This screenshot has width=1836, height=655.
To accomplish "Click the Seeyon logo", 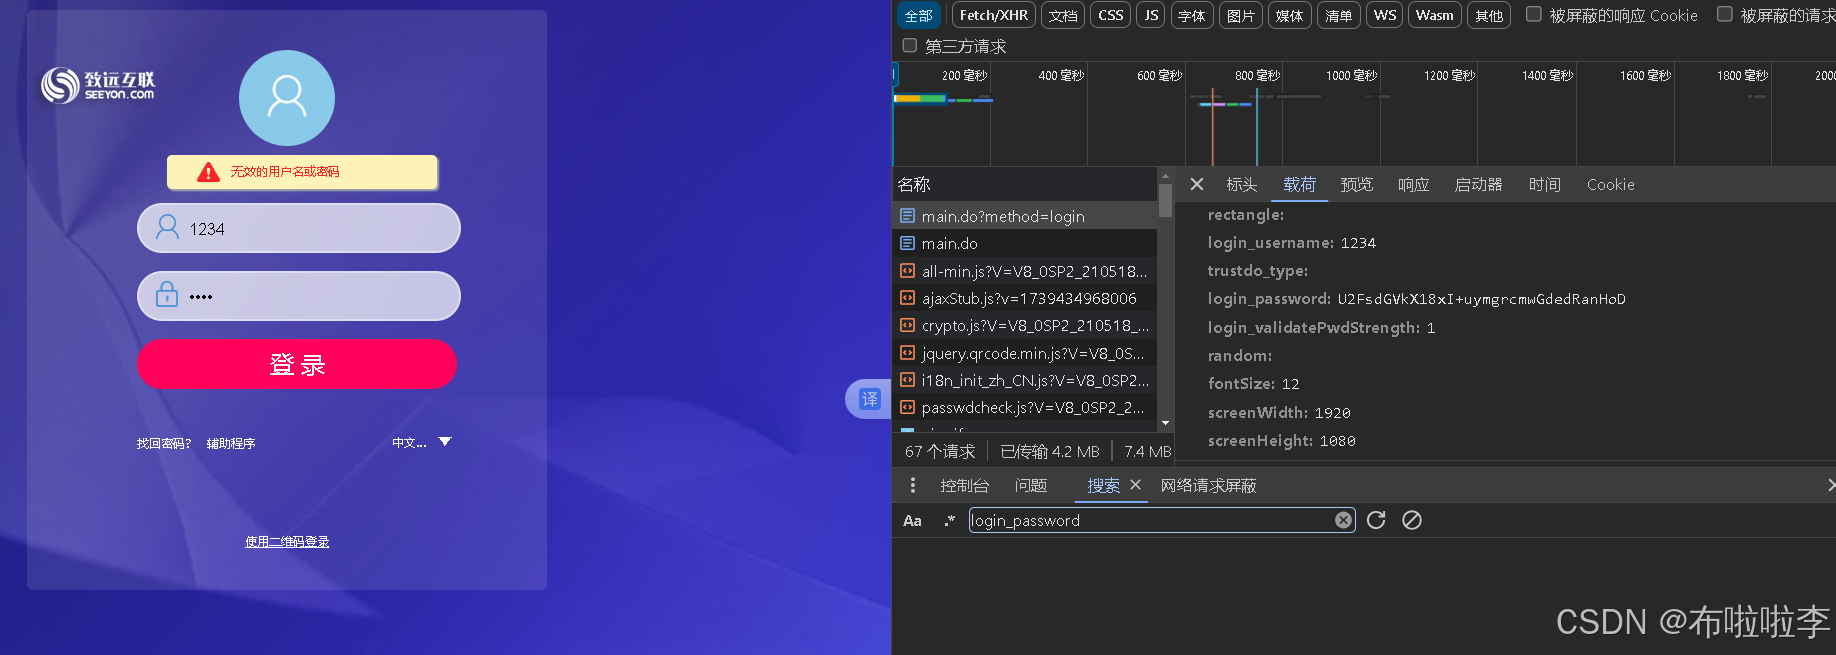I will [98, 85].
